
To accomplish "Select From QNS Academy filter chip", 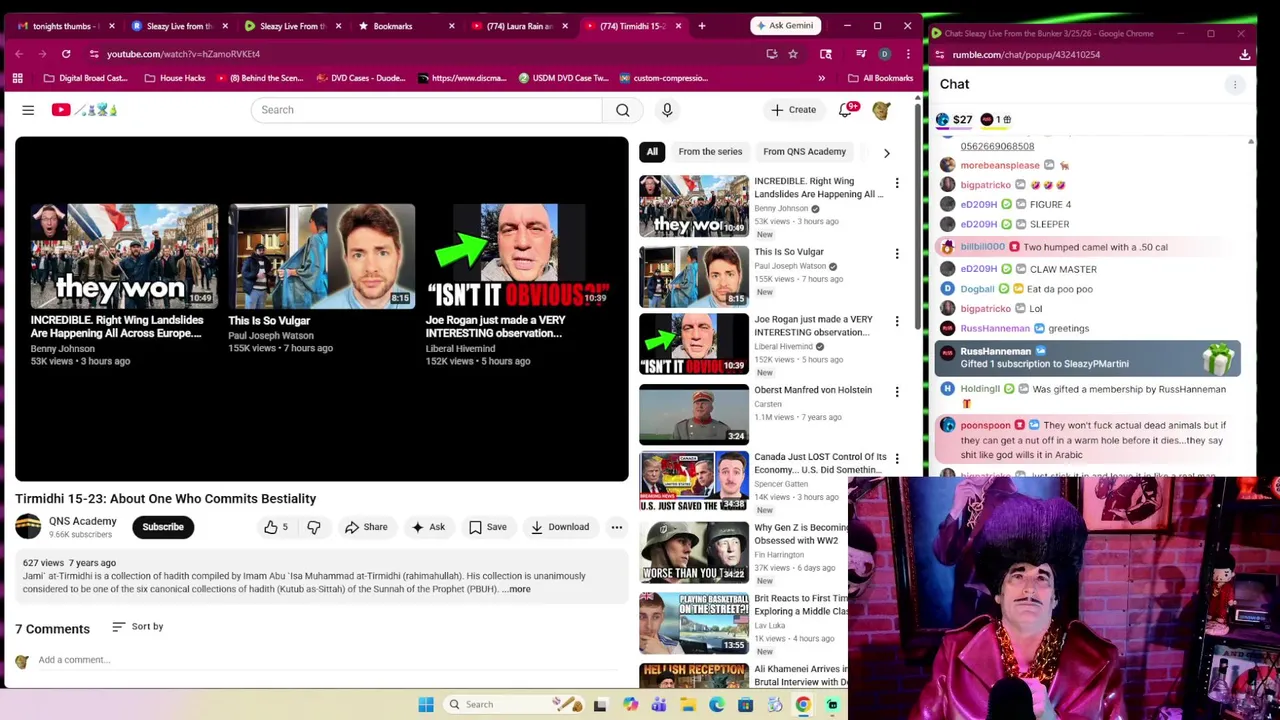I will click(804, 152).
